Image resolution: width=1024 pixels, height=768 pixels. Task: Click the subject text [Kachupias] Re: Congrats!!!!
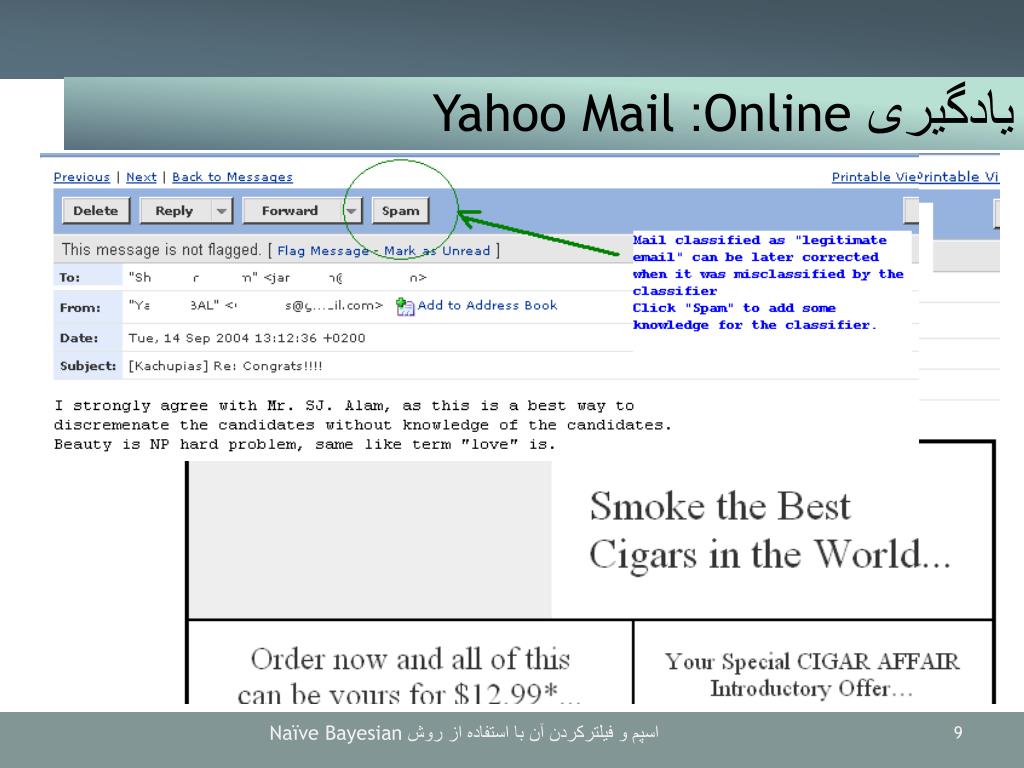225,366
